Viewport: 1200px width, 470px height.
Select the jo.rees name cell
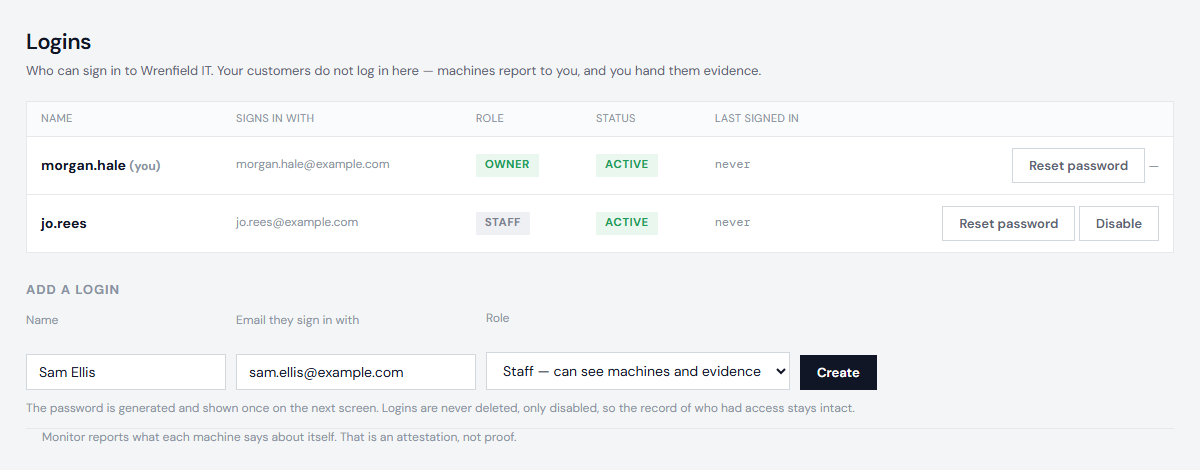click(x=64, y=223)
